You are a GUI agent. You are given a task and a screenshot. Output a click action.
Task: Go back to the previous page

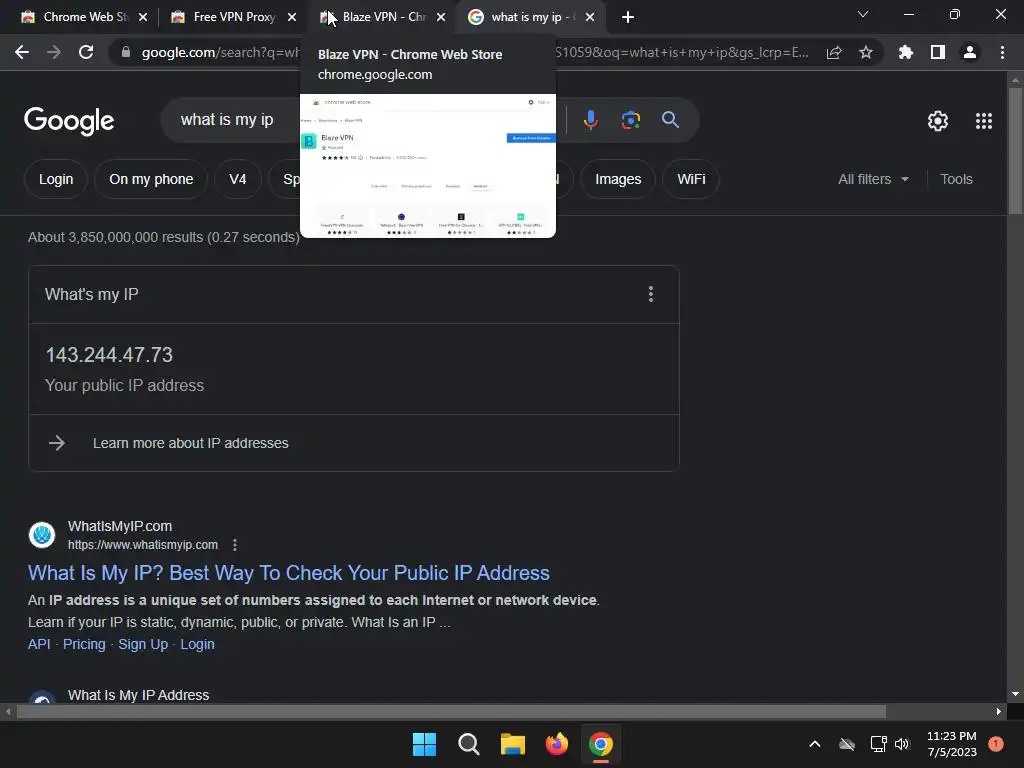[22, 52]
